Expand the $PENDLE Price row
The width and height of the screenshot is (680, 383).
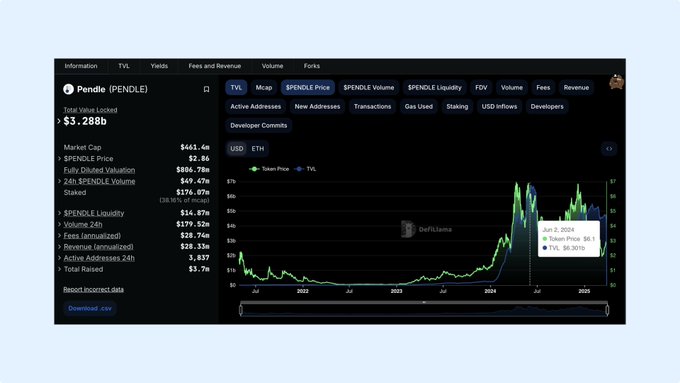(59, 159)
